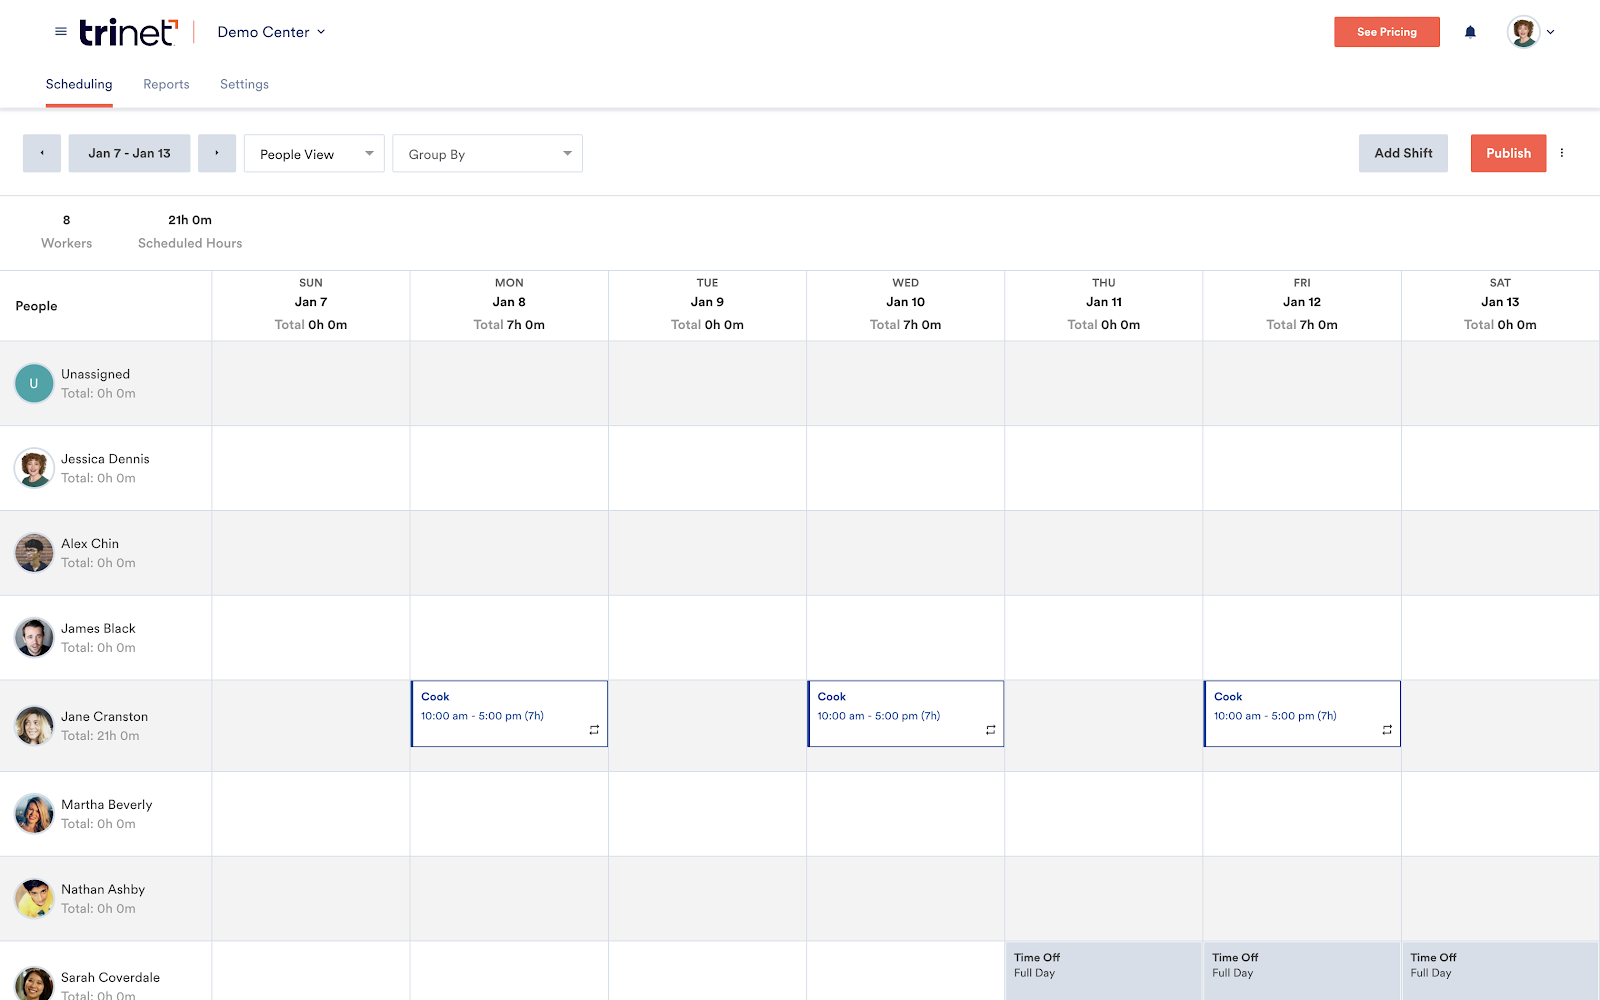Click Martha Beverly's avatar
The width and height of the screenshot is (1600, 1000).
pyautogui.click(x=34, y=814)
